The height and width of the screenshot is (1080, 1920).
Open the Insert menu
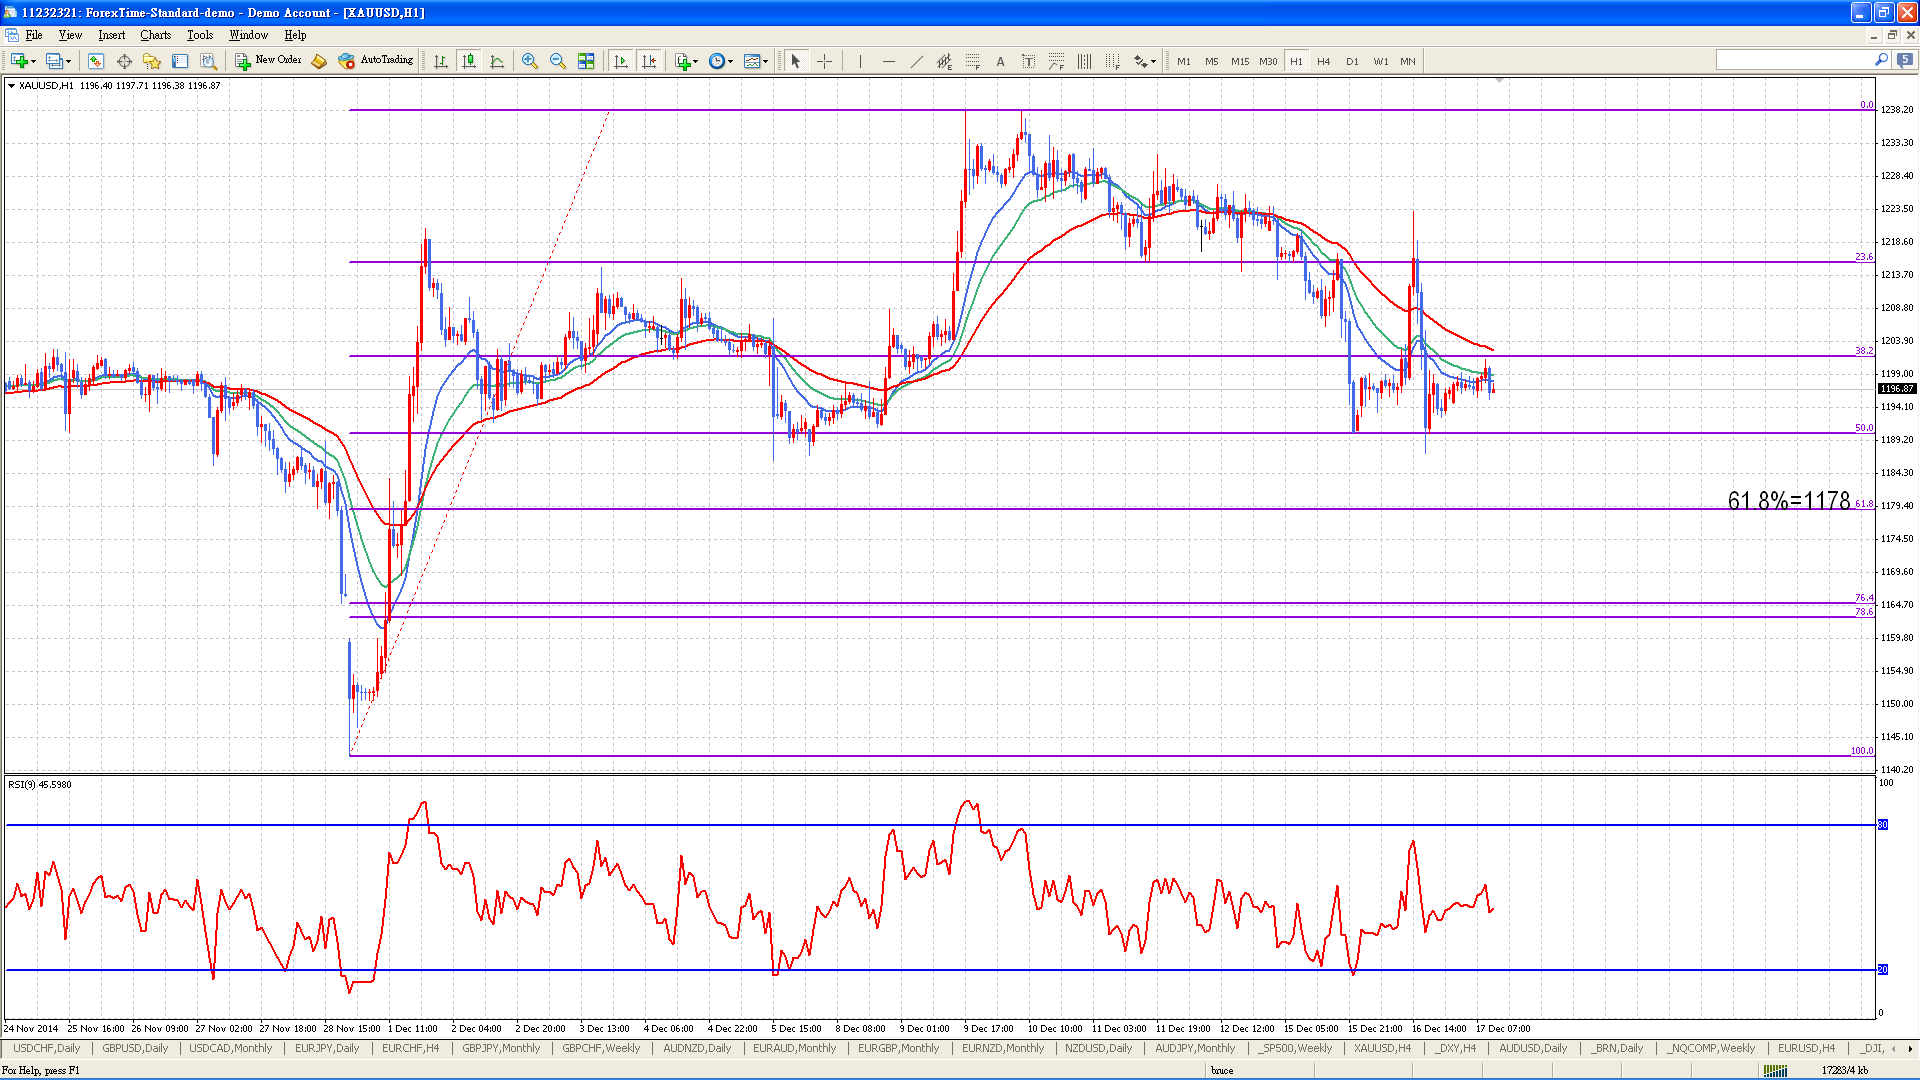[112, 35]
